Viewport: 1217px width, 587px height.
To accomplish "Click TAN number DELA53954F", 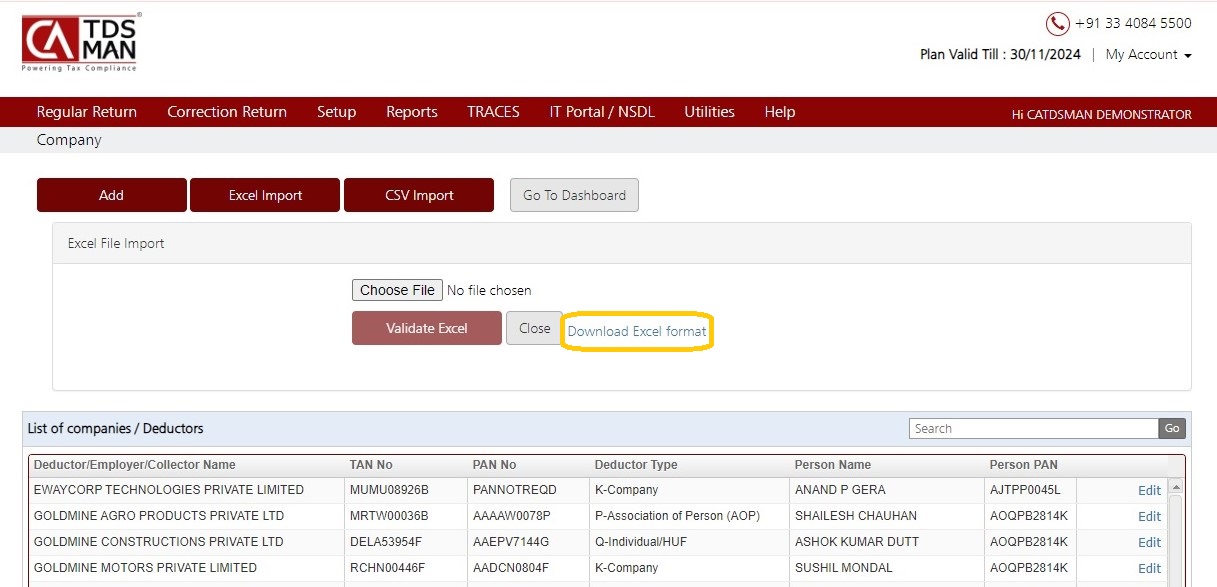I will [387, 542].
